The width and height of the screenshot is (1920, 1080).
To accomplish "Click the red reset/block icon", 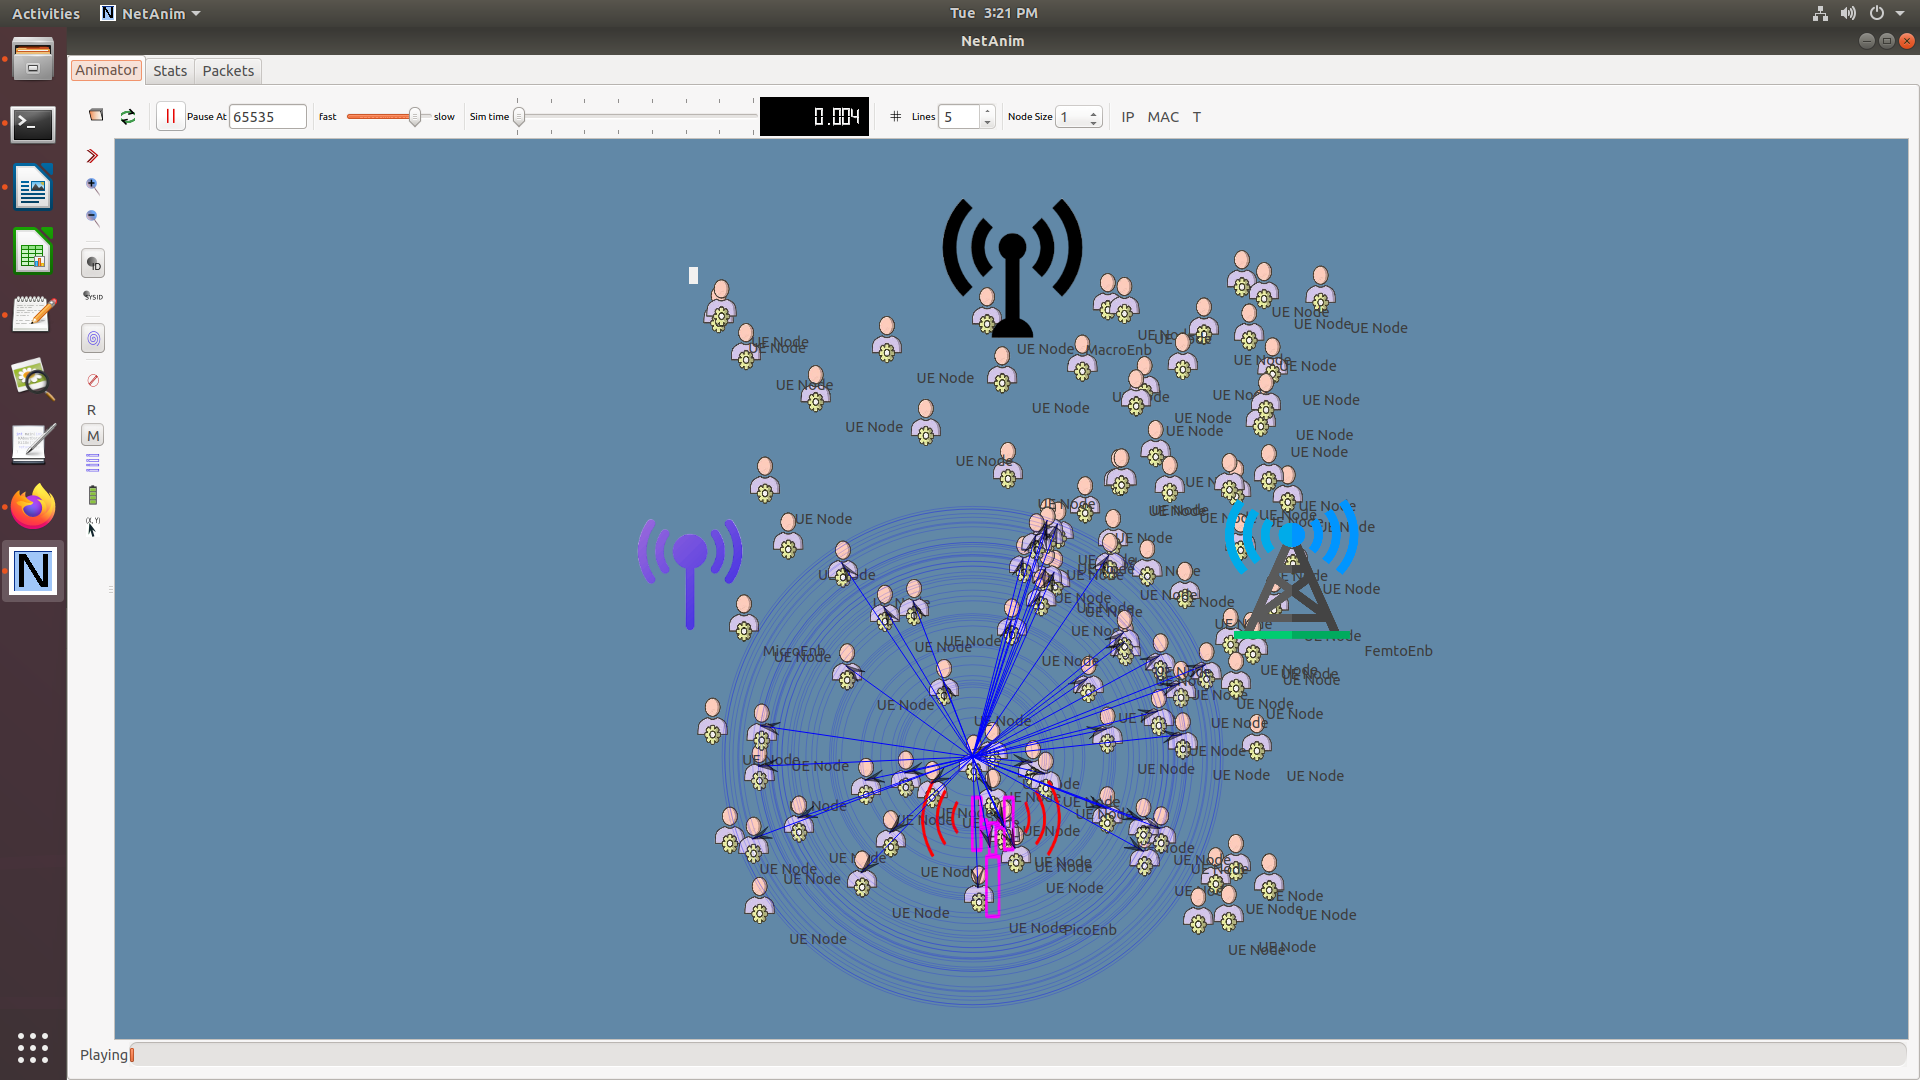I will (93, 380).
